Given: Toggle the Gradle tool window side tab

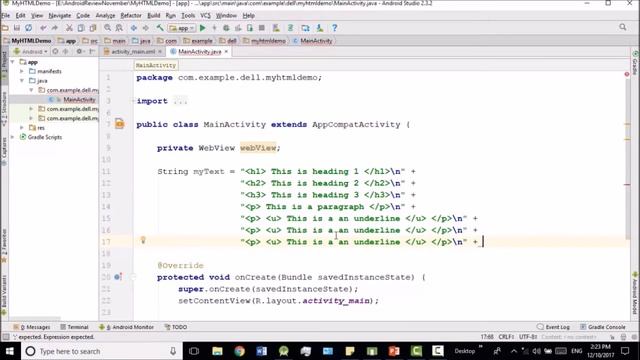Looking at the screenshot, I should (635, 62).
